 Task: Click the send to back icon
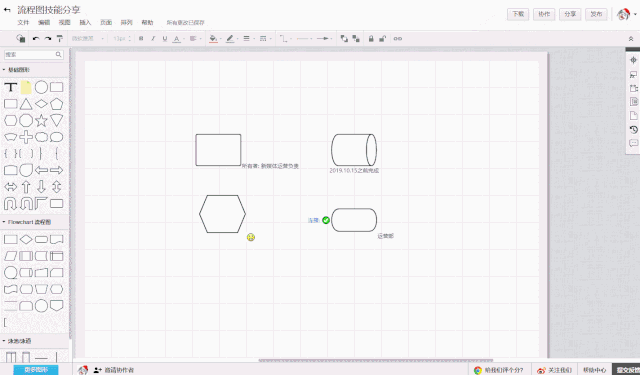356,38
